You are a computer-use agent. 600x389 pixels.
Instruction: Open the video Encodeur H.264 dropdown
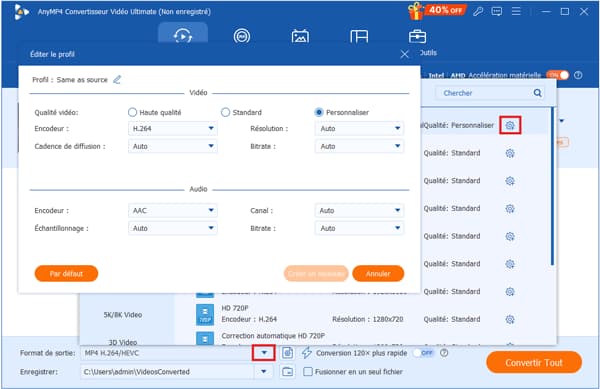(x=173, y=129)
